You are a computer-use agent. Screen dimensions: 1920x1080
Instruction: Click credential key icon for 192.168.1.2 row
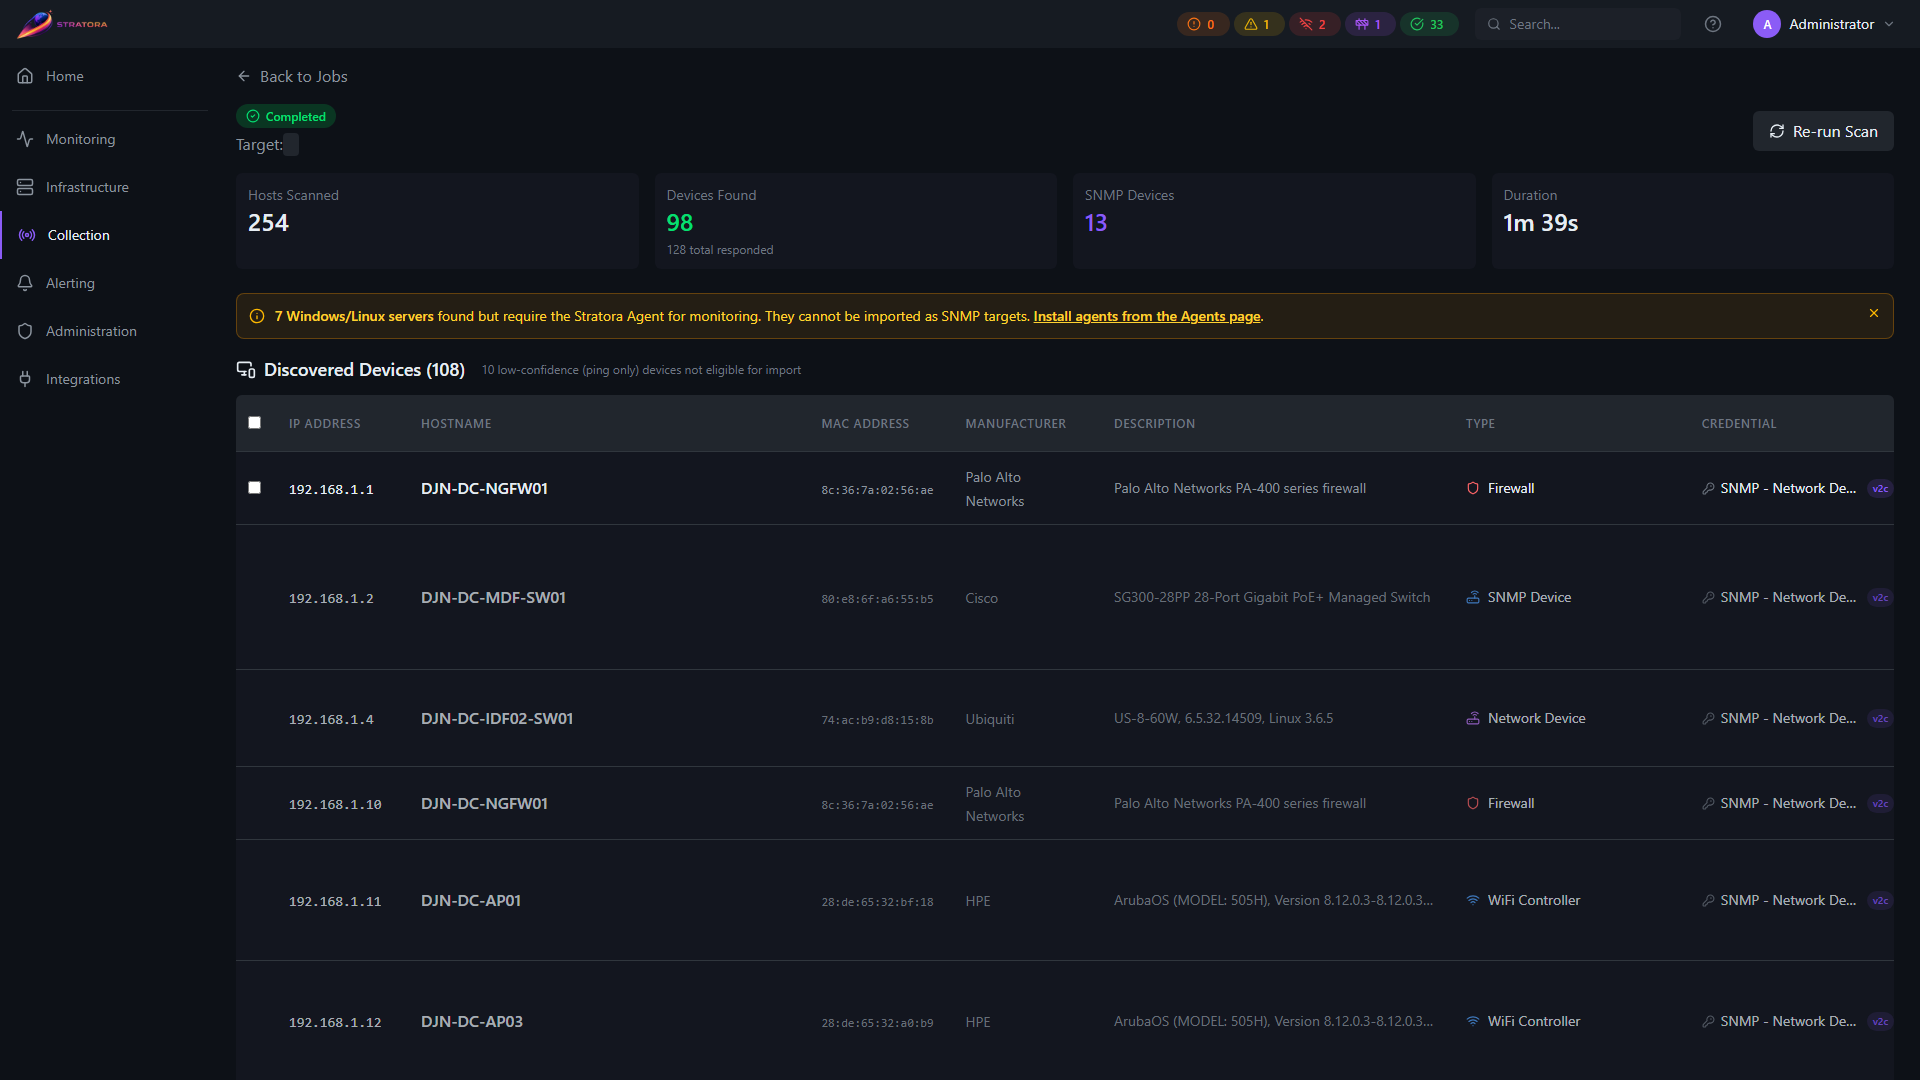coord(1708,598)
